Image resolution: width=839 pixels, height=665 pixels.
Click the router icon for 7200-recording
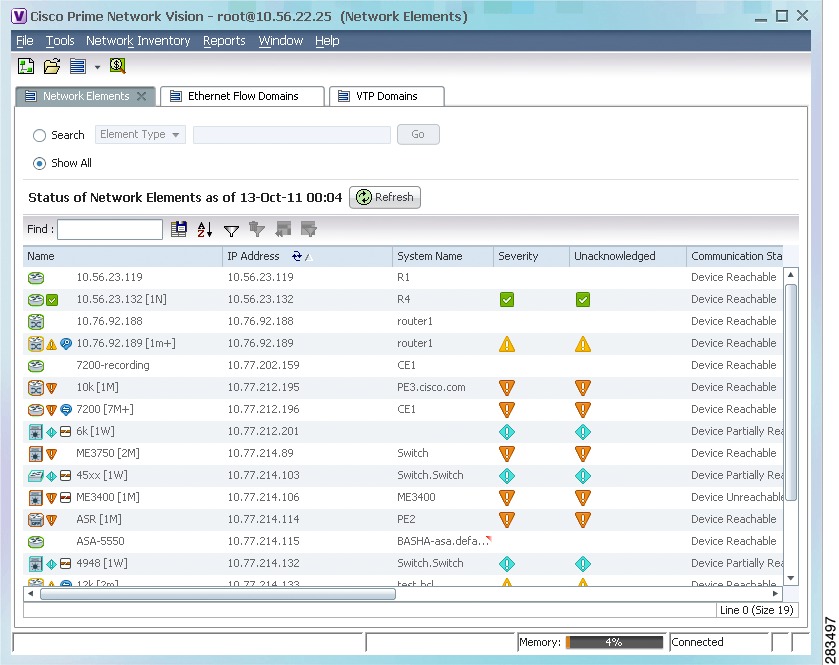click(x=36, y=365)
